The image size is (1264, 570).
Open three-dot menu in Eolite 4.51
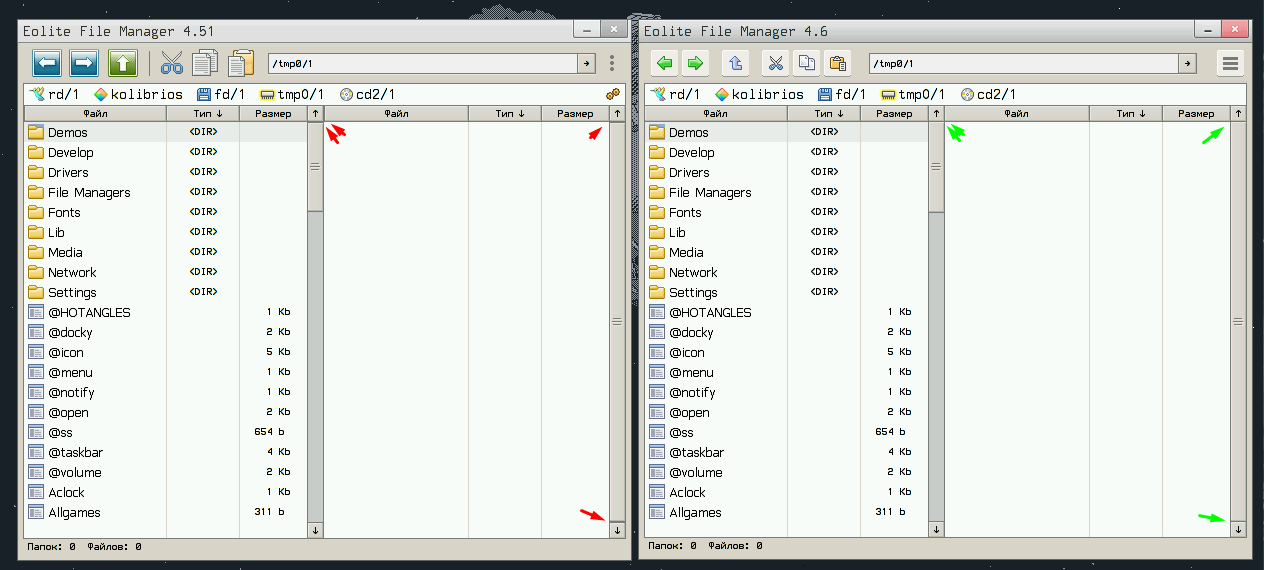(612, 64)
